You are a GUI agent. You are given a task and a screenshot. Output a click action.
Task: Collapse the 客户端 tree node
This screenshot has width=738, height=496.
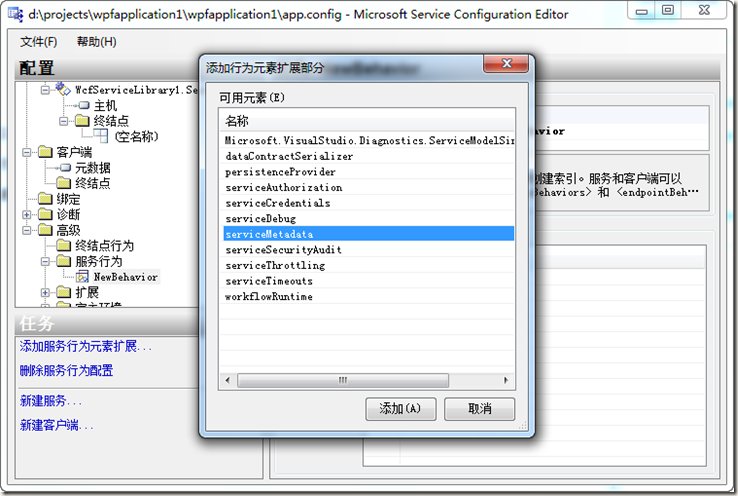coord(27,152)
